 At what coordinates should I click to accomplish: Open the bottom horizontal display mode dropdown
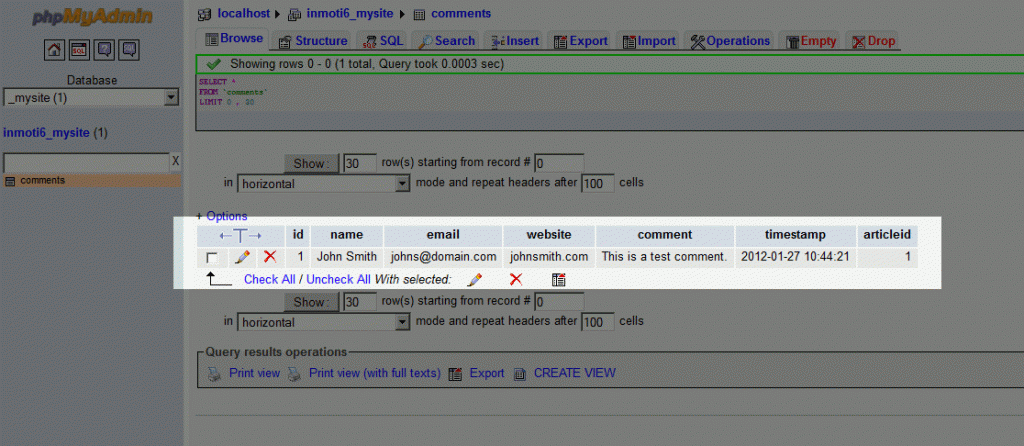point(402,323)
